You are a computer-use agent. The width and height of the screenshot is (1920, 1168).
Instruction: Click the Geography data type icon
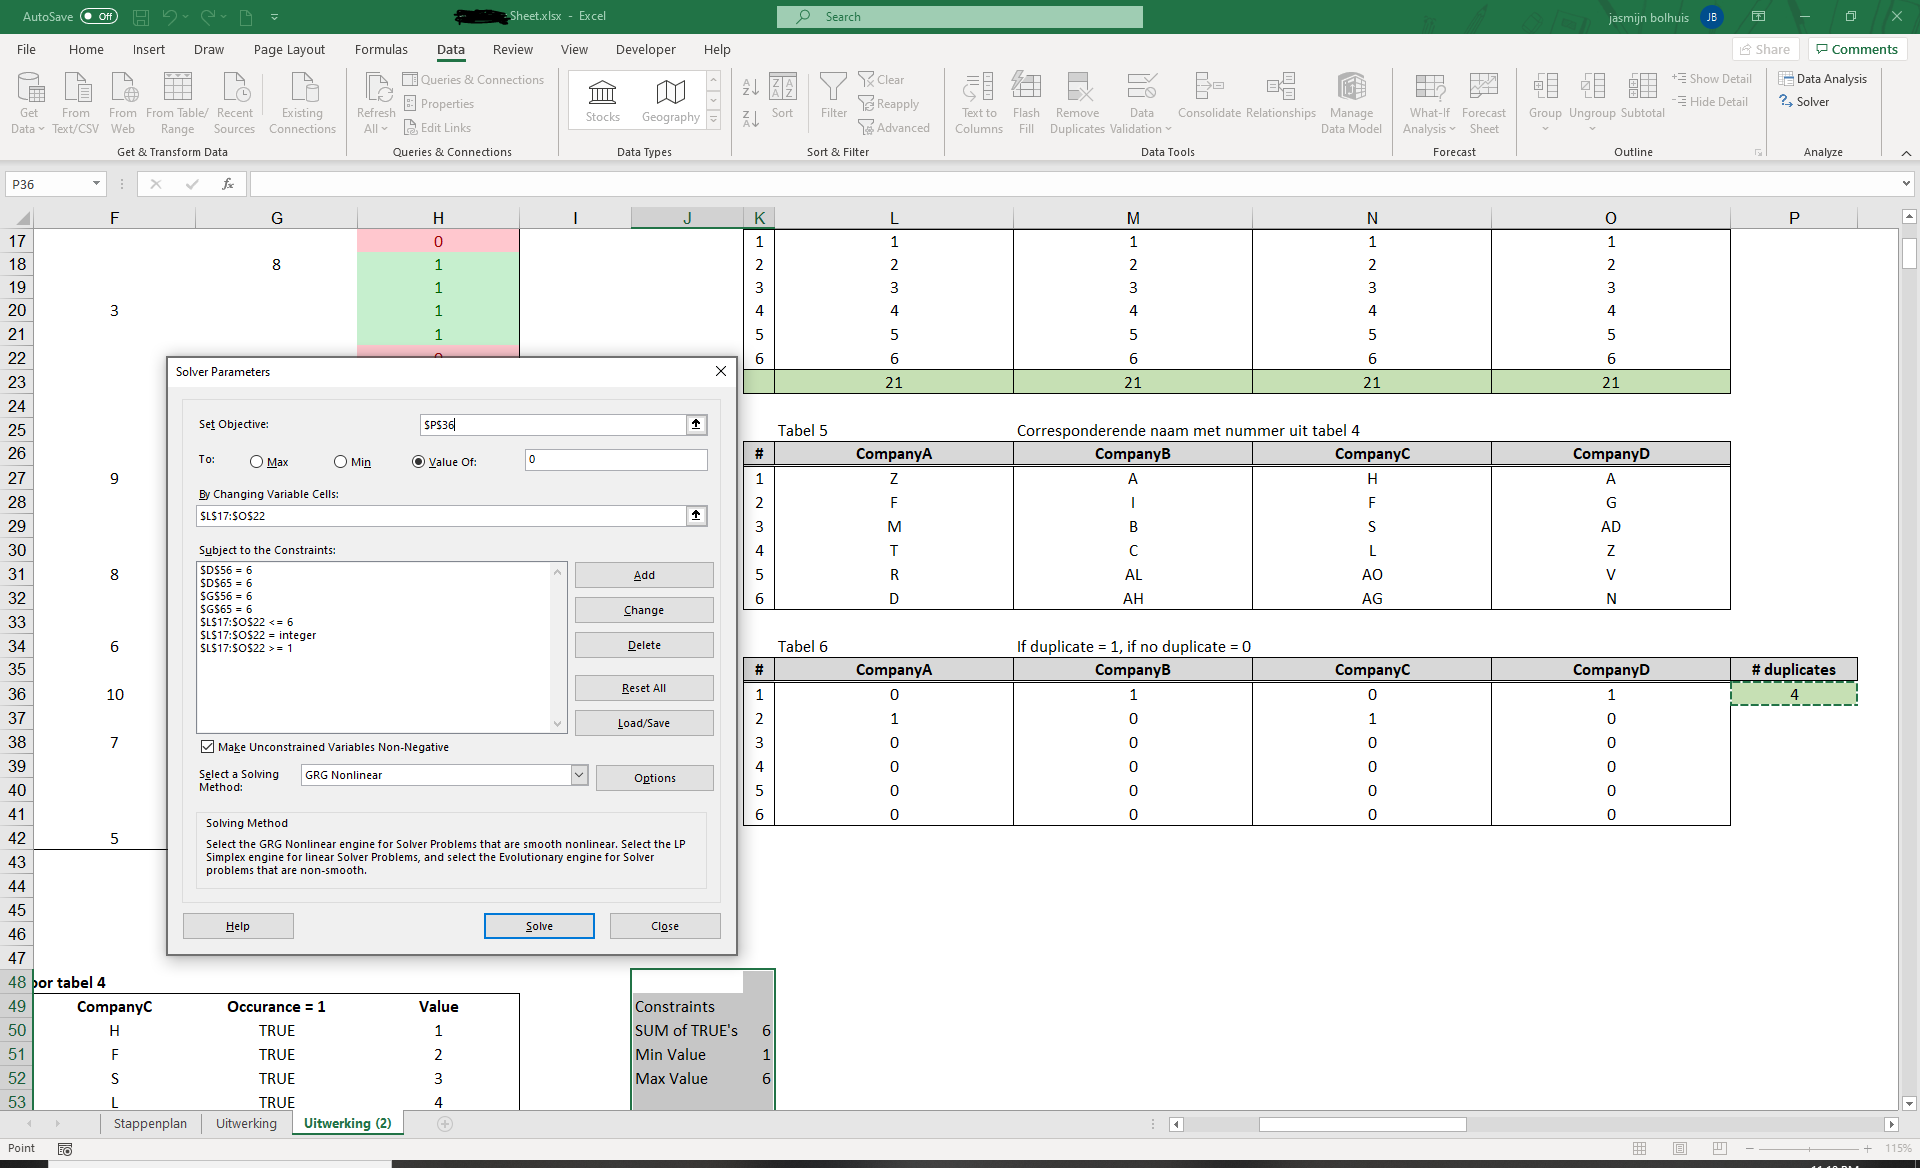pyautogui.click(x=670, y=93)
